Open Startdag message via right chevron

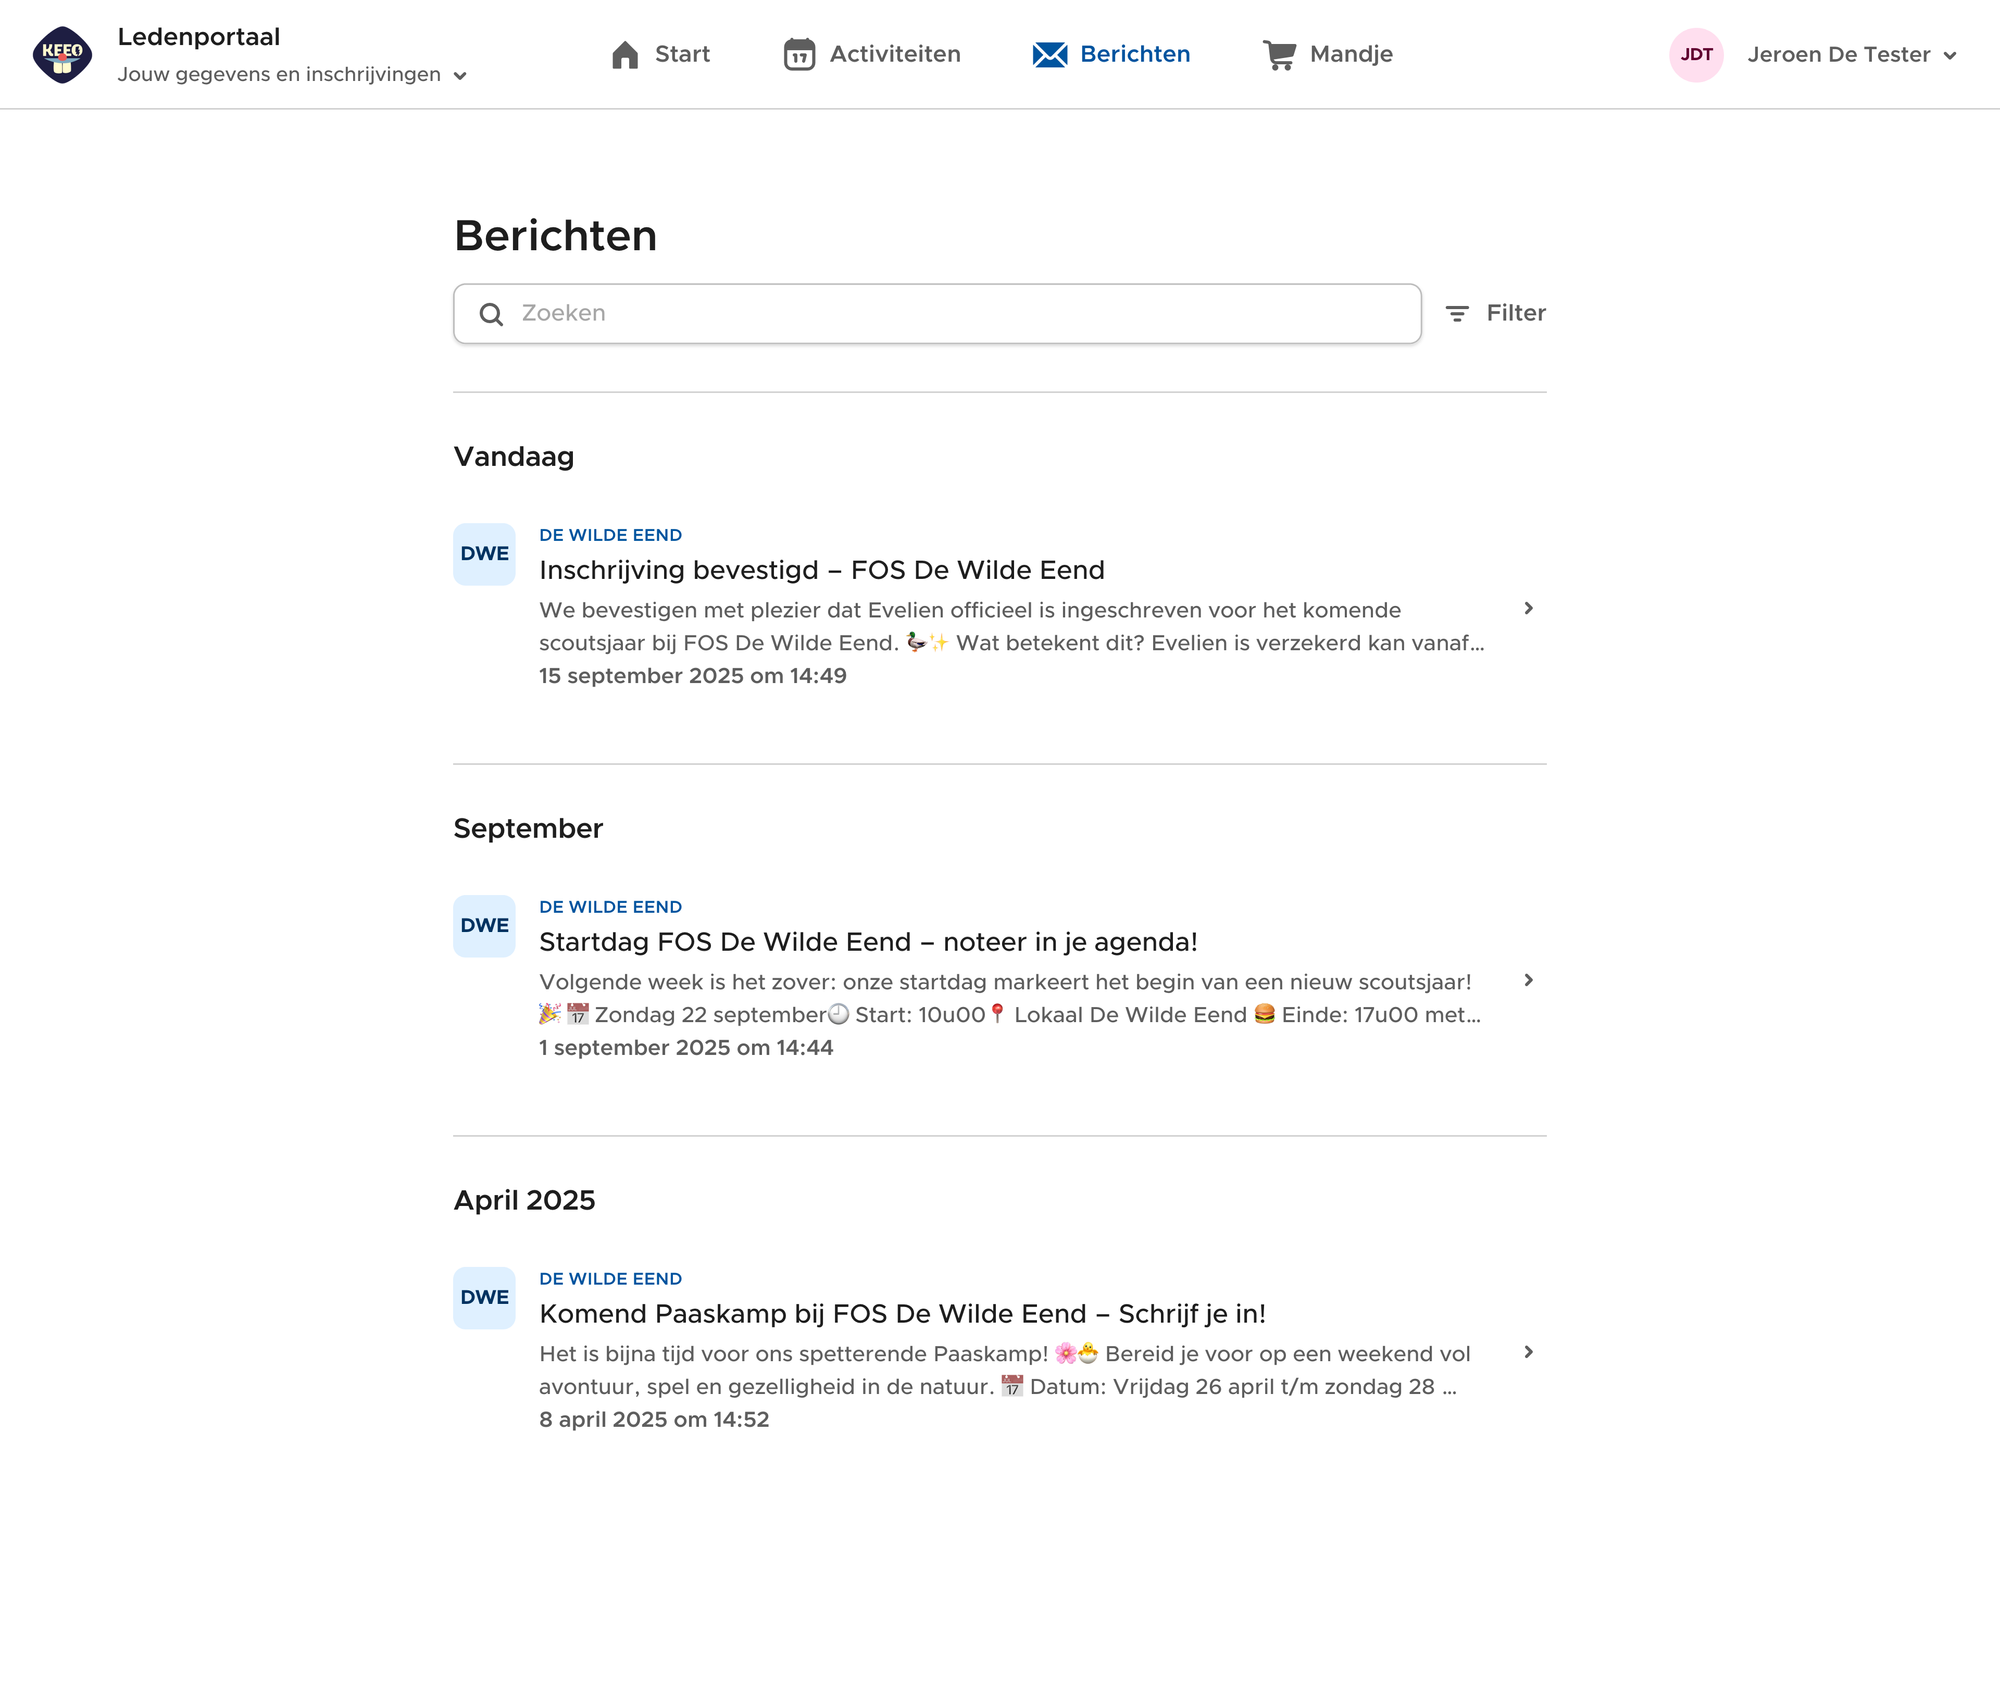pyautogui.click(x=1528, y=980)
